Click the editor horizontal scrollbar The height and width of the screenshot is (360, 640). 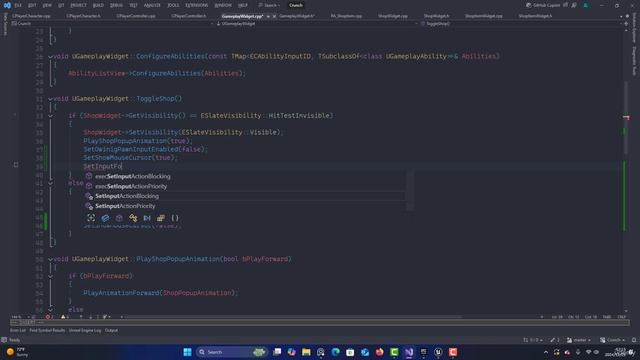click(x=292, y=317)
